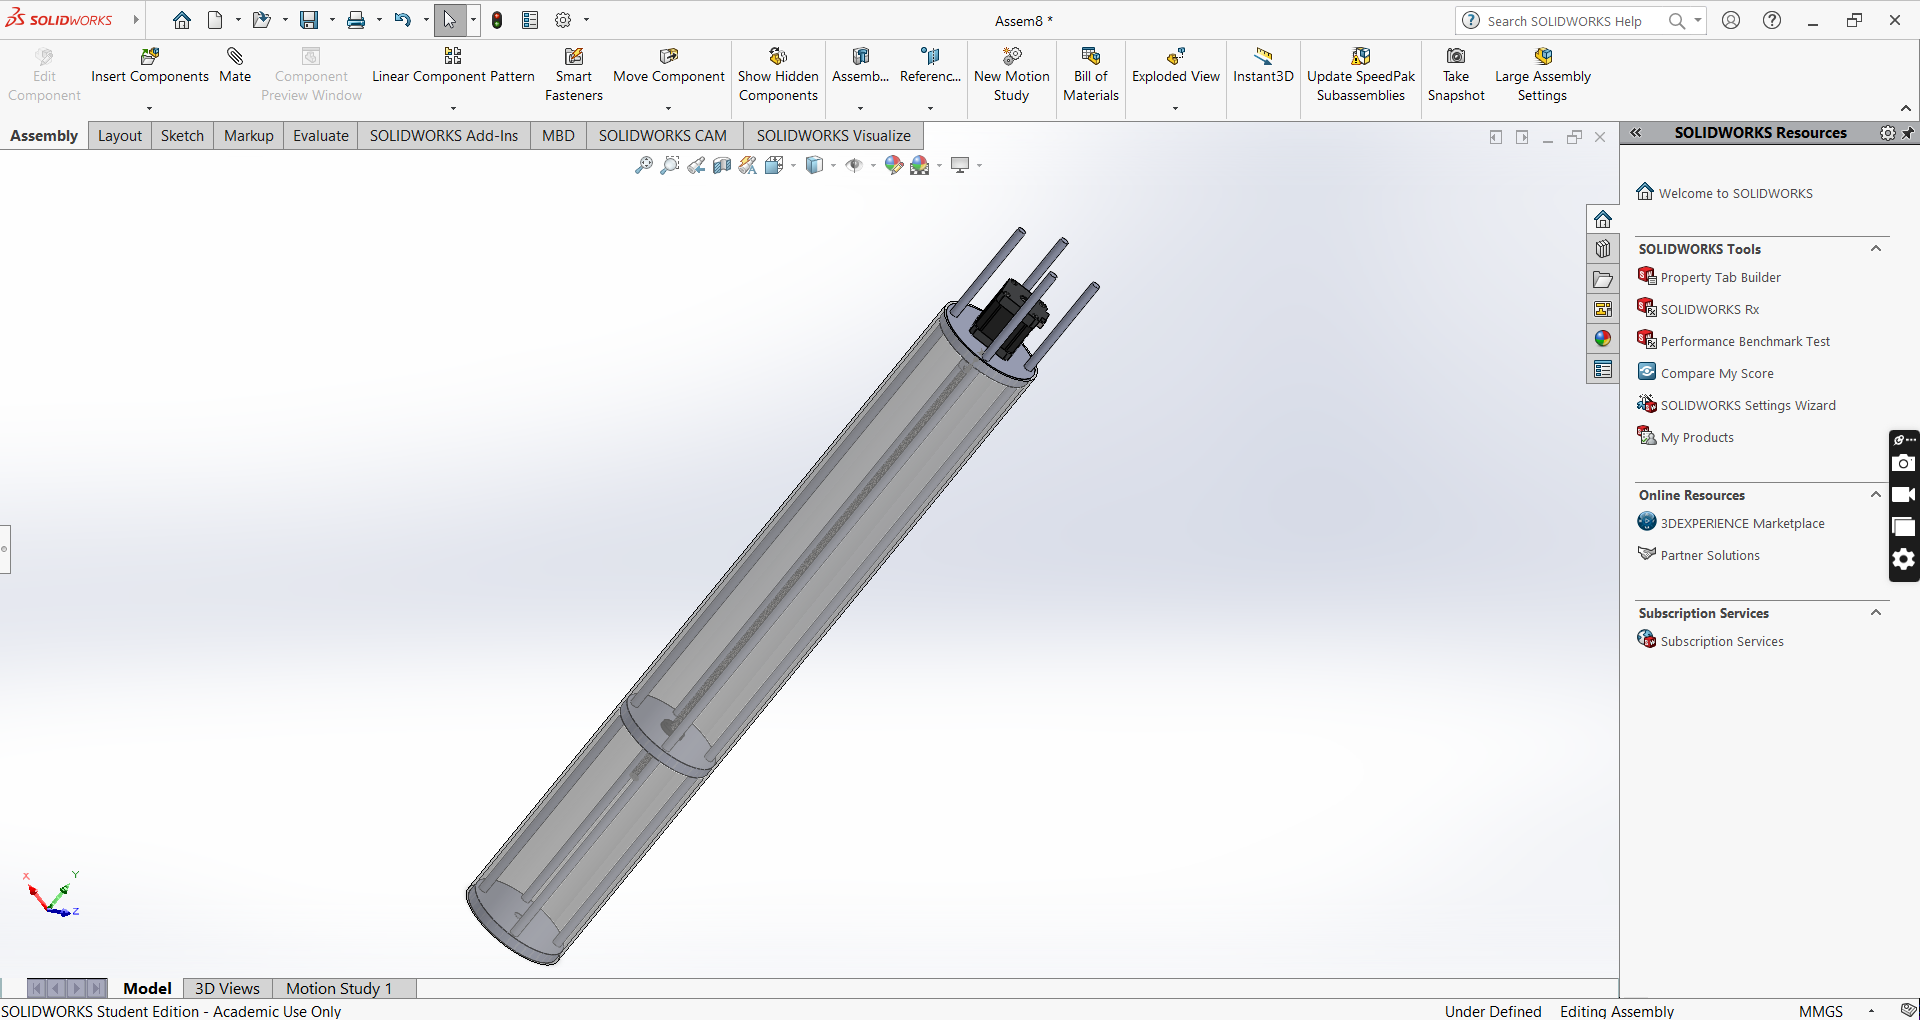
Task: Switch to the Layout tab
Action: (x=120, y=136)
